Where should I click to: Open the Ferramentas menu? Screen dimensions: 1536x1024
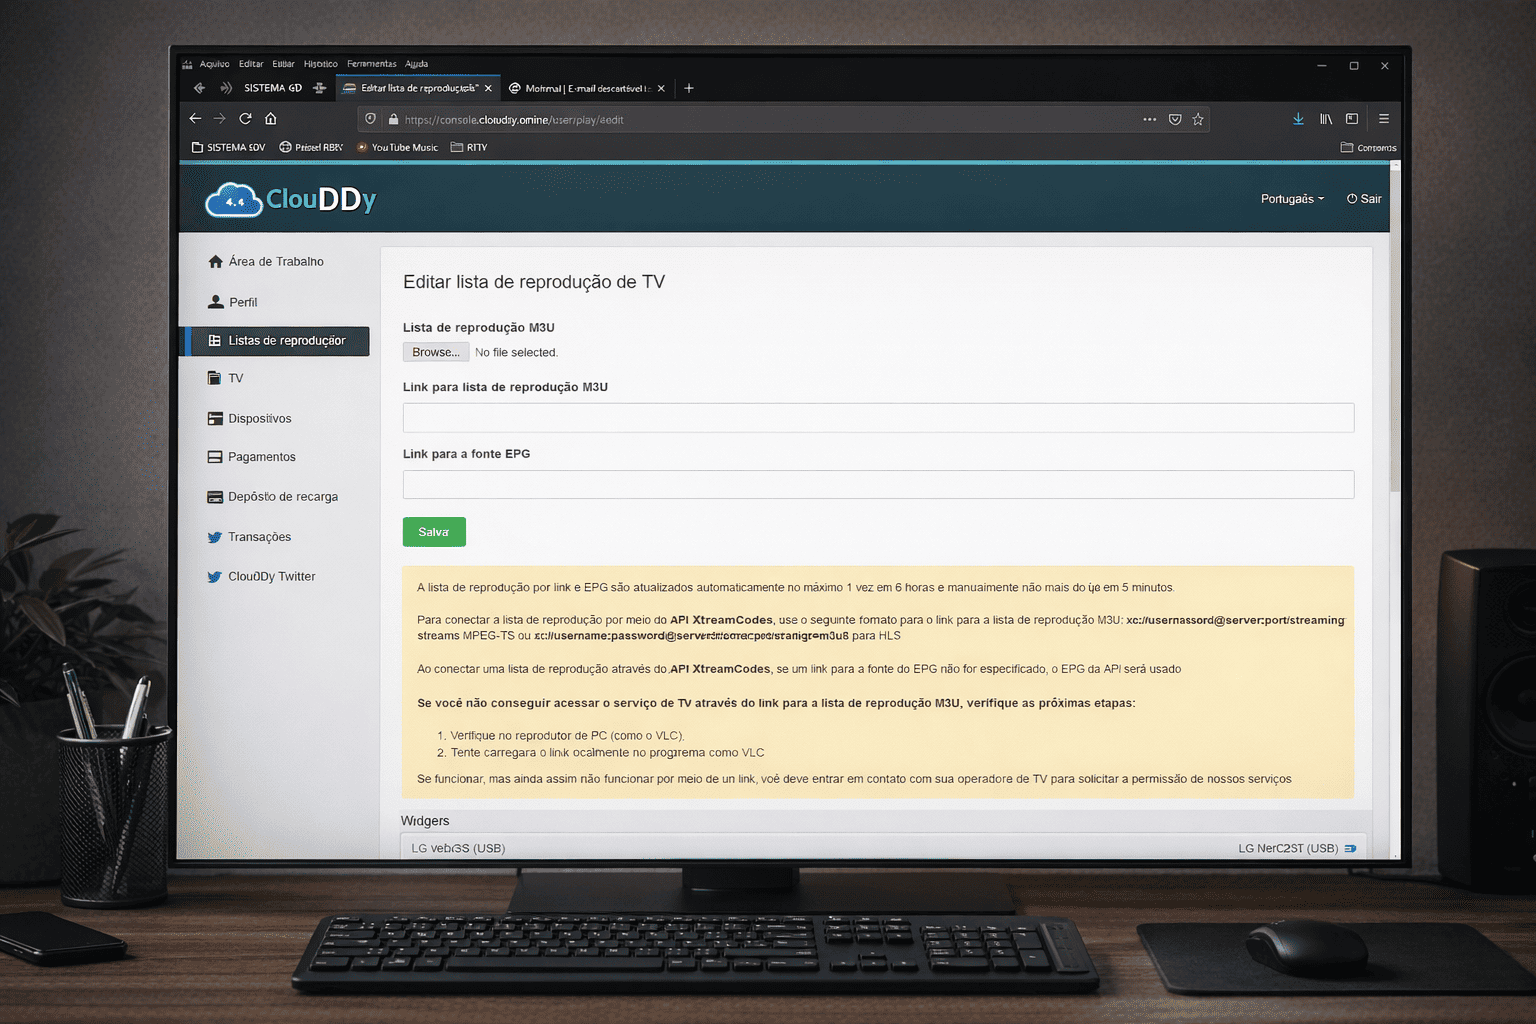tap(371, 63)
